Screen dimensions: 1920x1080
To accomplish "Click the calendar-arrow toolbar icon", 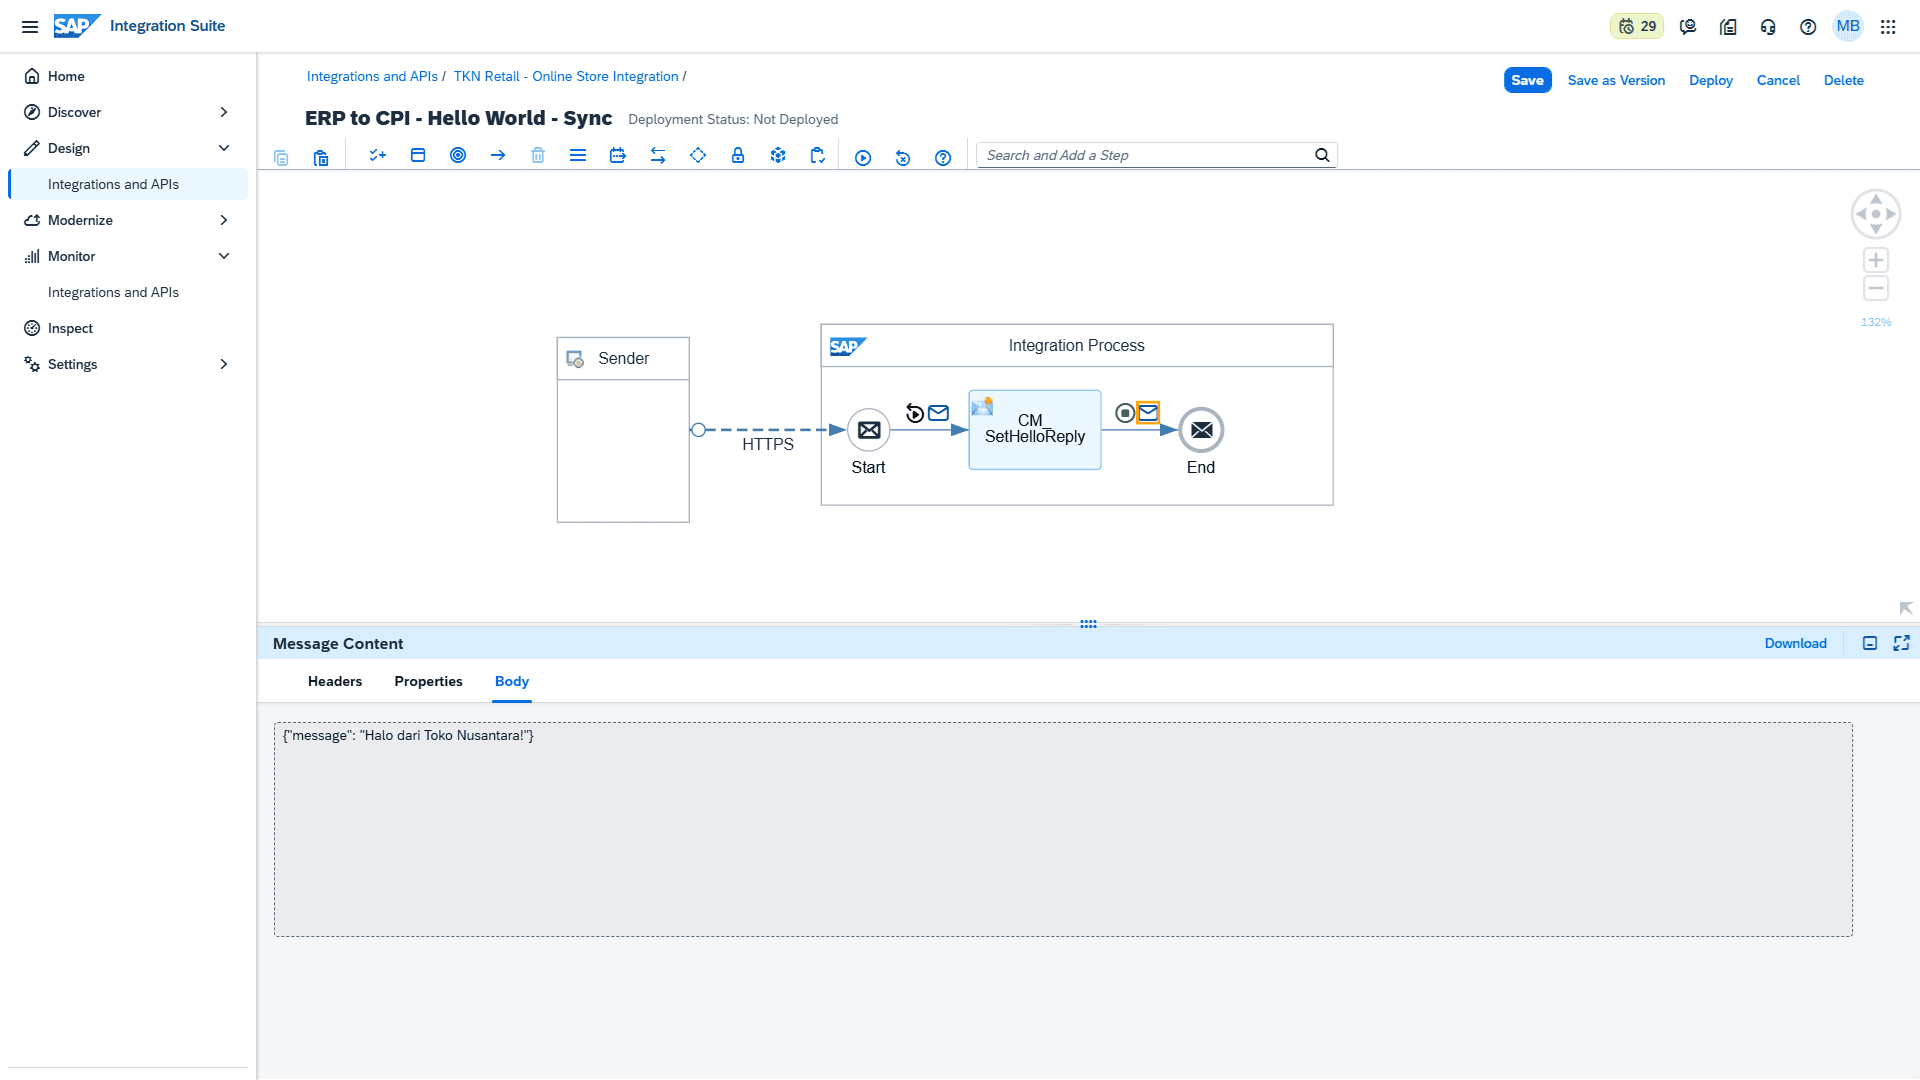I will (618, 155).
